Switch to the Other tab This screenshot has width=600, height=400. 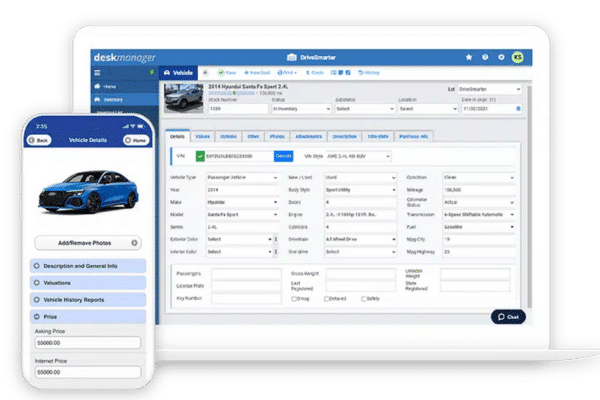point(253,136)
